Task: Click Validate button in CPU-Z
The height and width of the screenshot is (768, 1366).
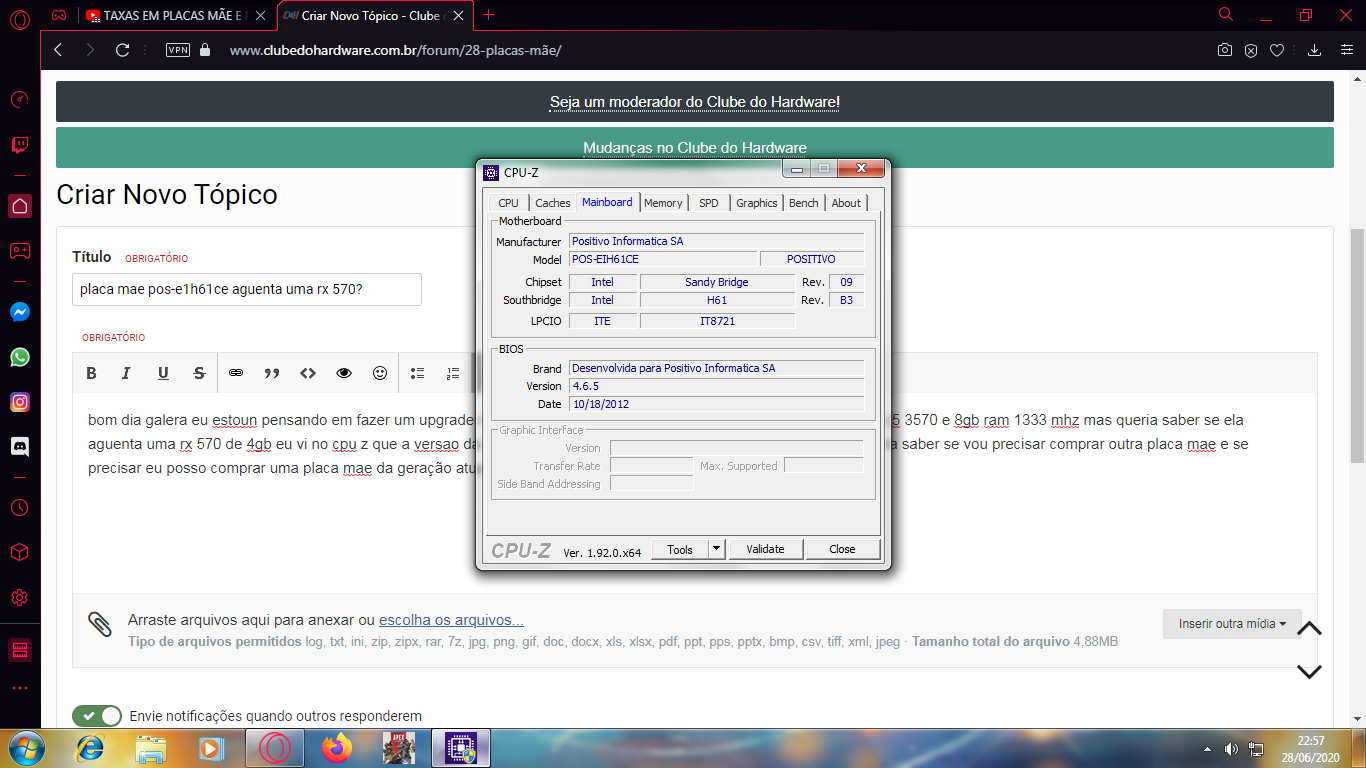Action: [766, 549]
